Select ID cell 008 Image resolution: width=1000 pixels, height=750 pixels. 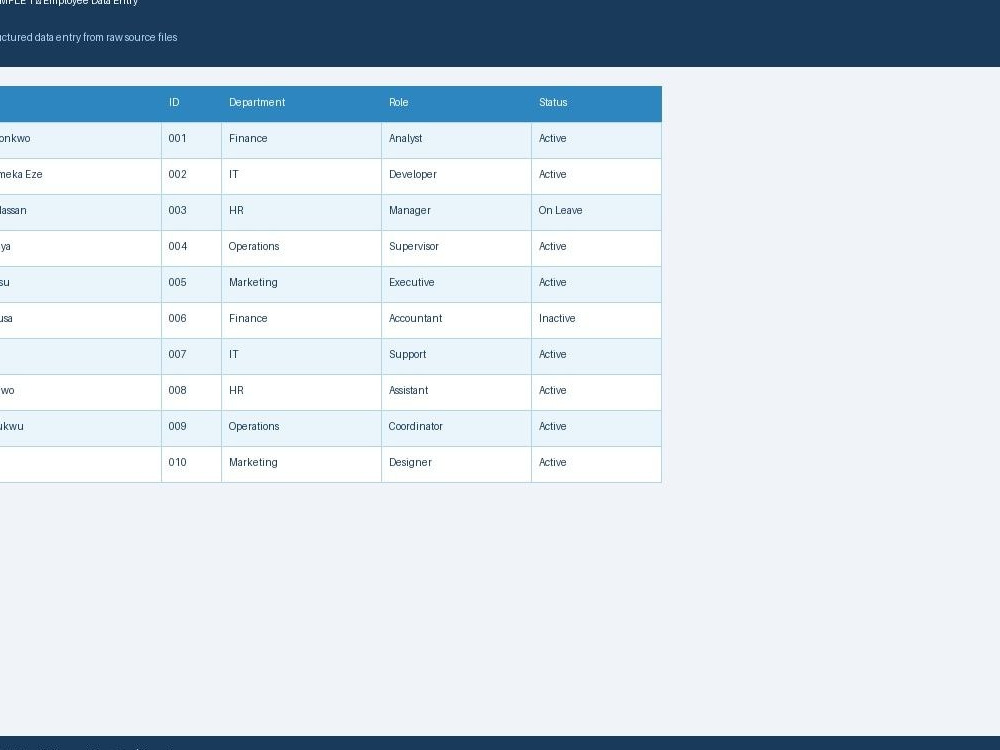point(191,392)
